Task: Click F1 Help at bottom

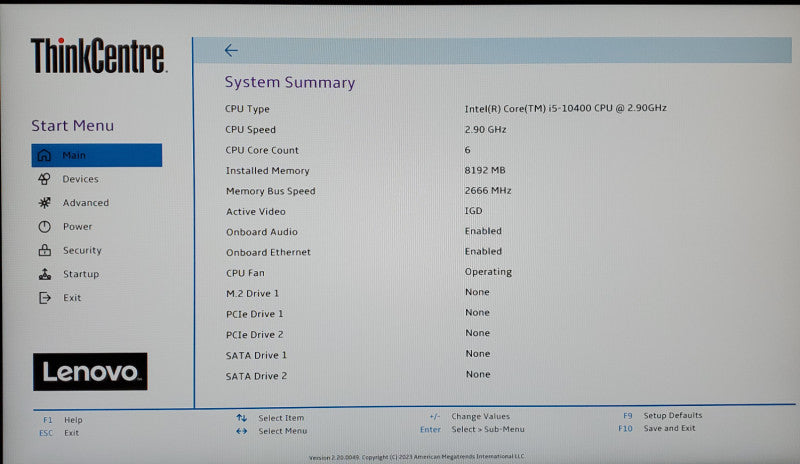Action: 63,420
